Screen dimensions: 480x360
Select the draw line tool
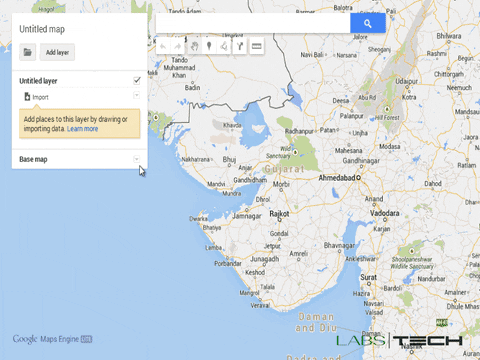point(224,46)
